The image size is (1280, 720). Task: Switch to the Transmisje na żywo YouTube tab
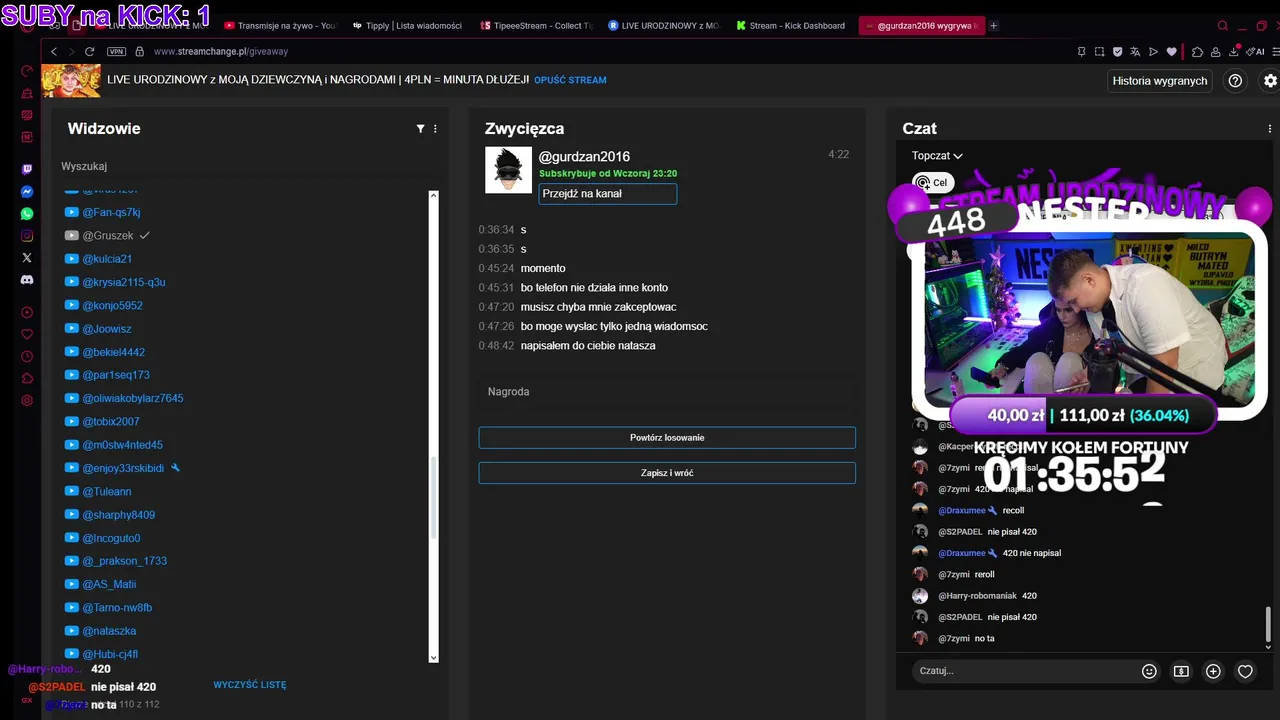point(280,25)
